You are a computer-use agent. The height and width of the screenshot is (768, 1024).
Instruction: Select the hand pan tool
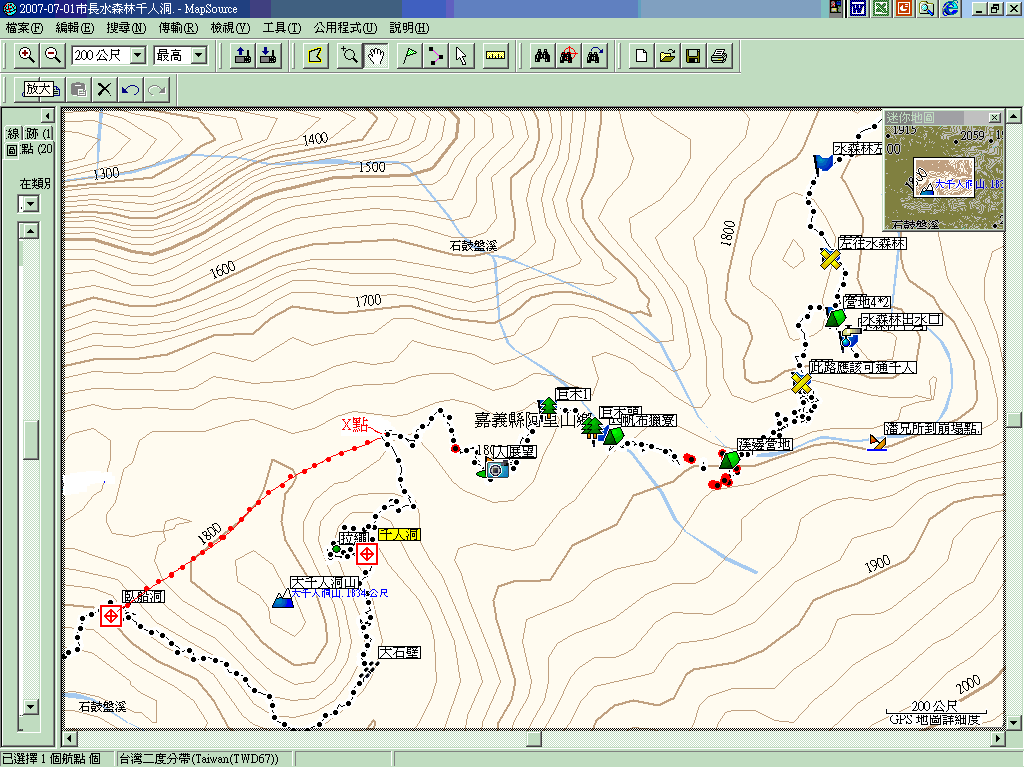376,56
